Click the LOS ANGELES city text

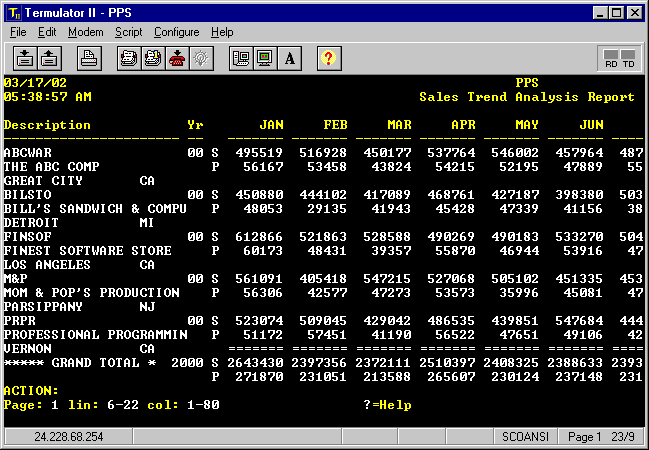tap(47, 265)
